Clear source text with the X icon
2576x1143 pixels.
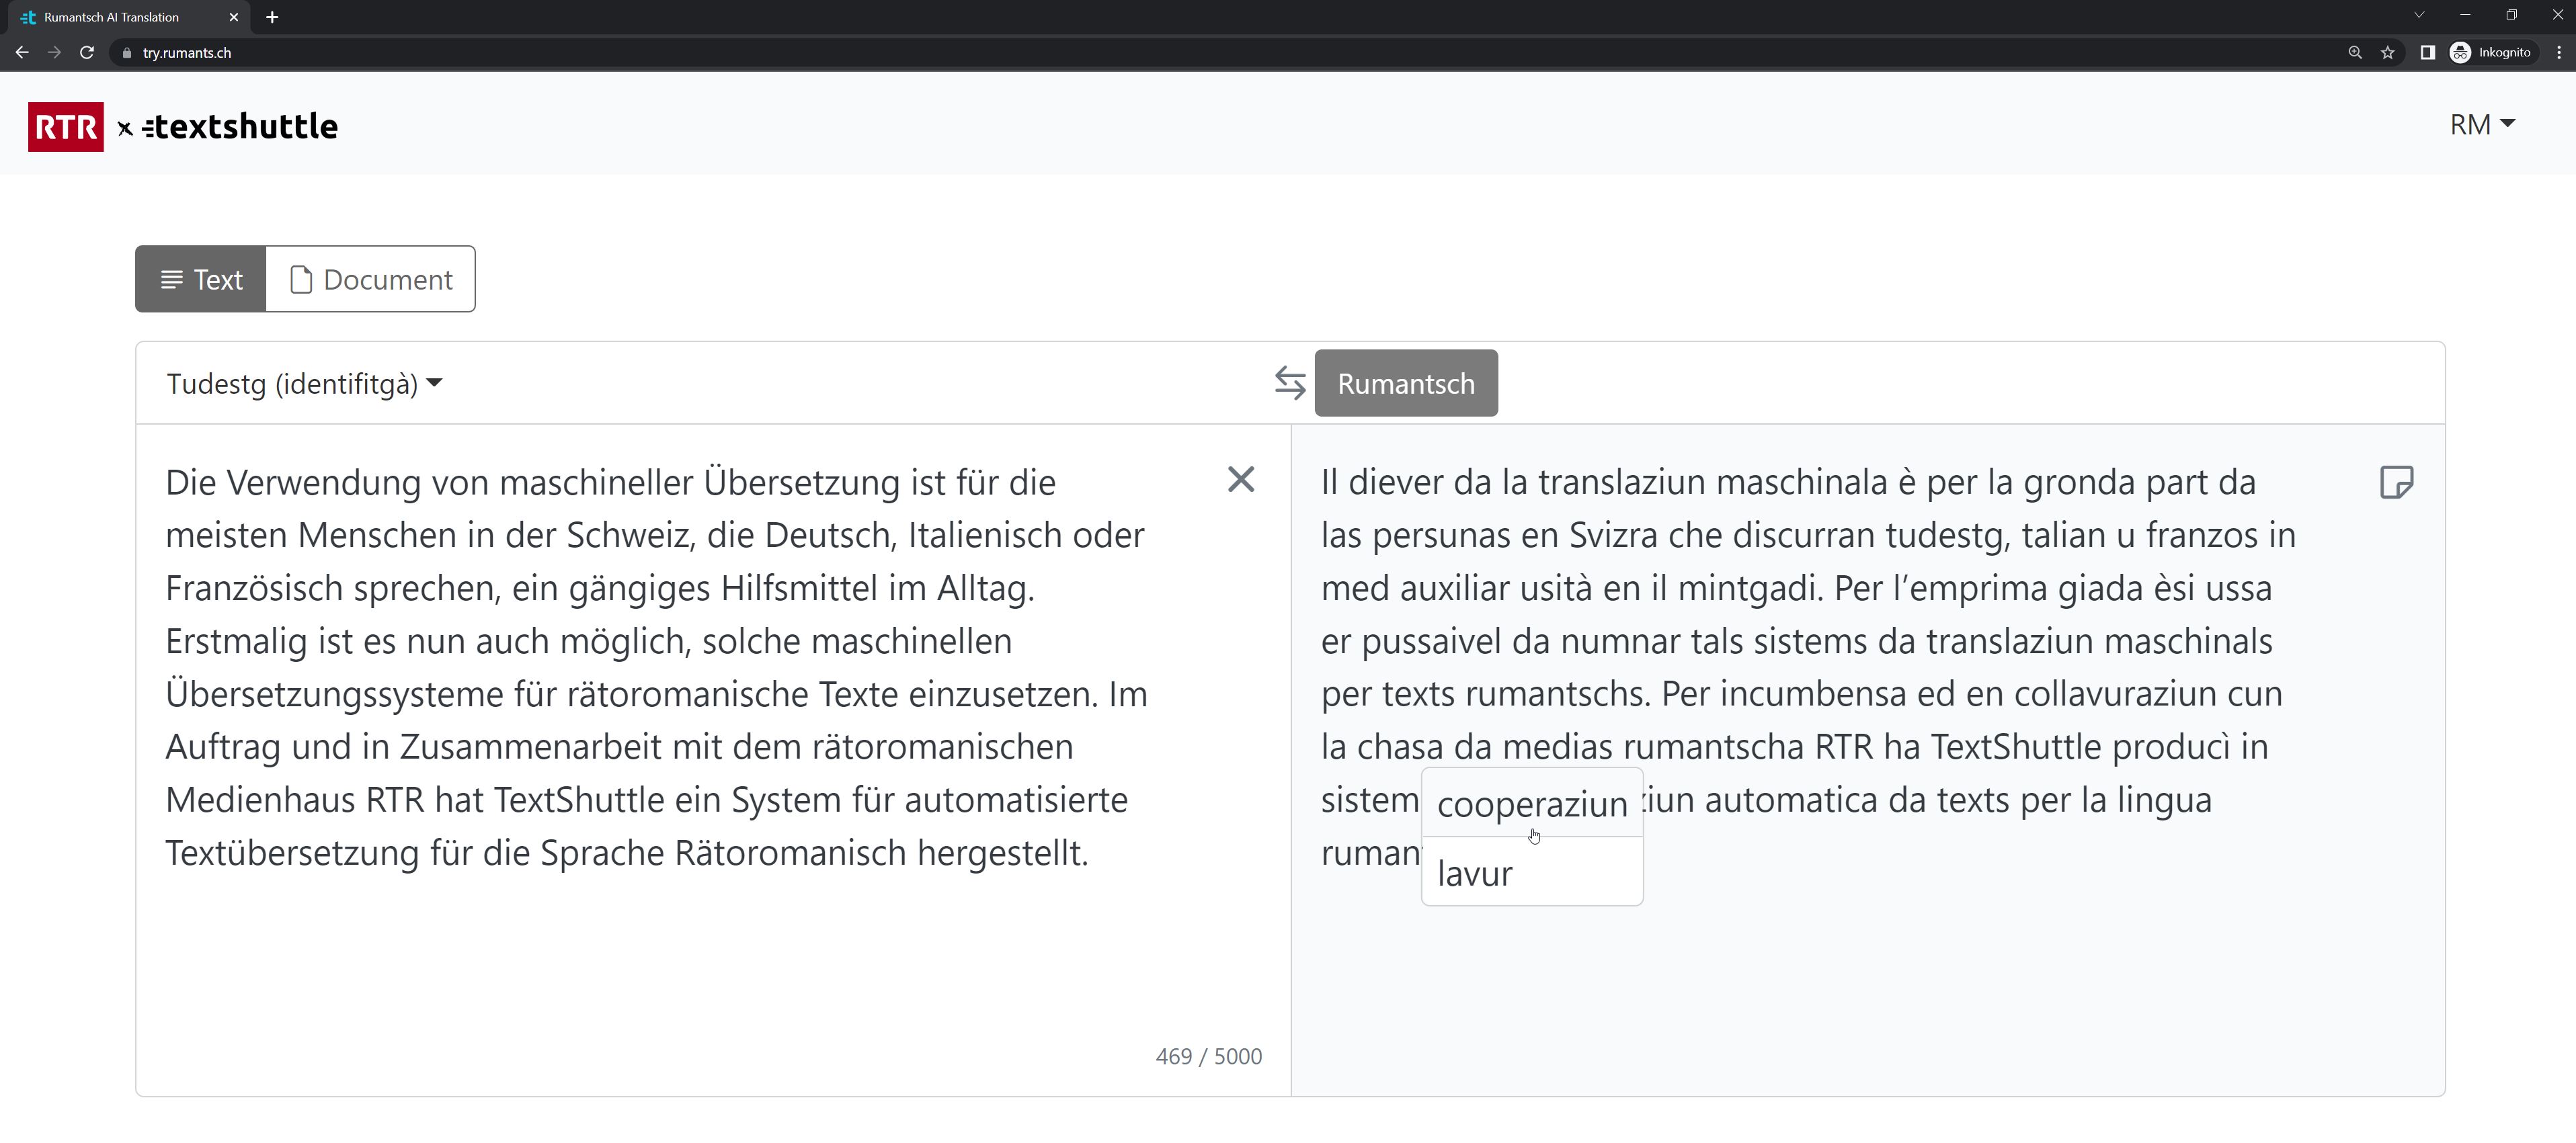[1241, 480]
